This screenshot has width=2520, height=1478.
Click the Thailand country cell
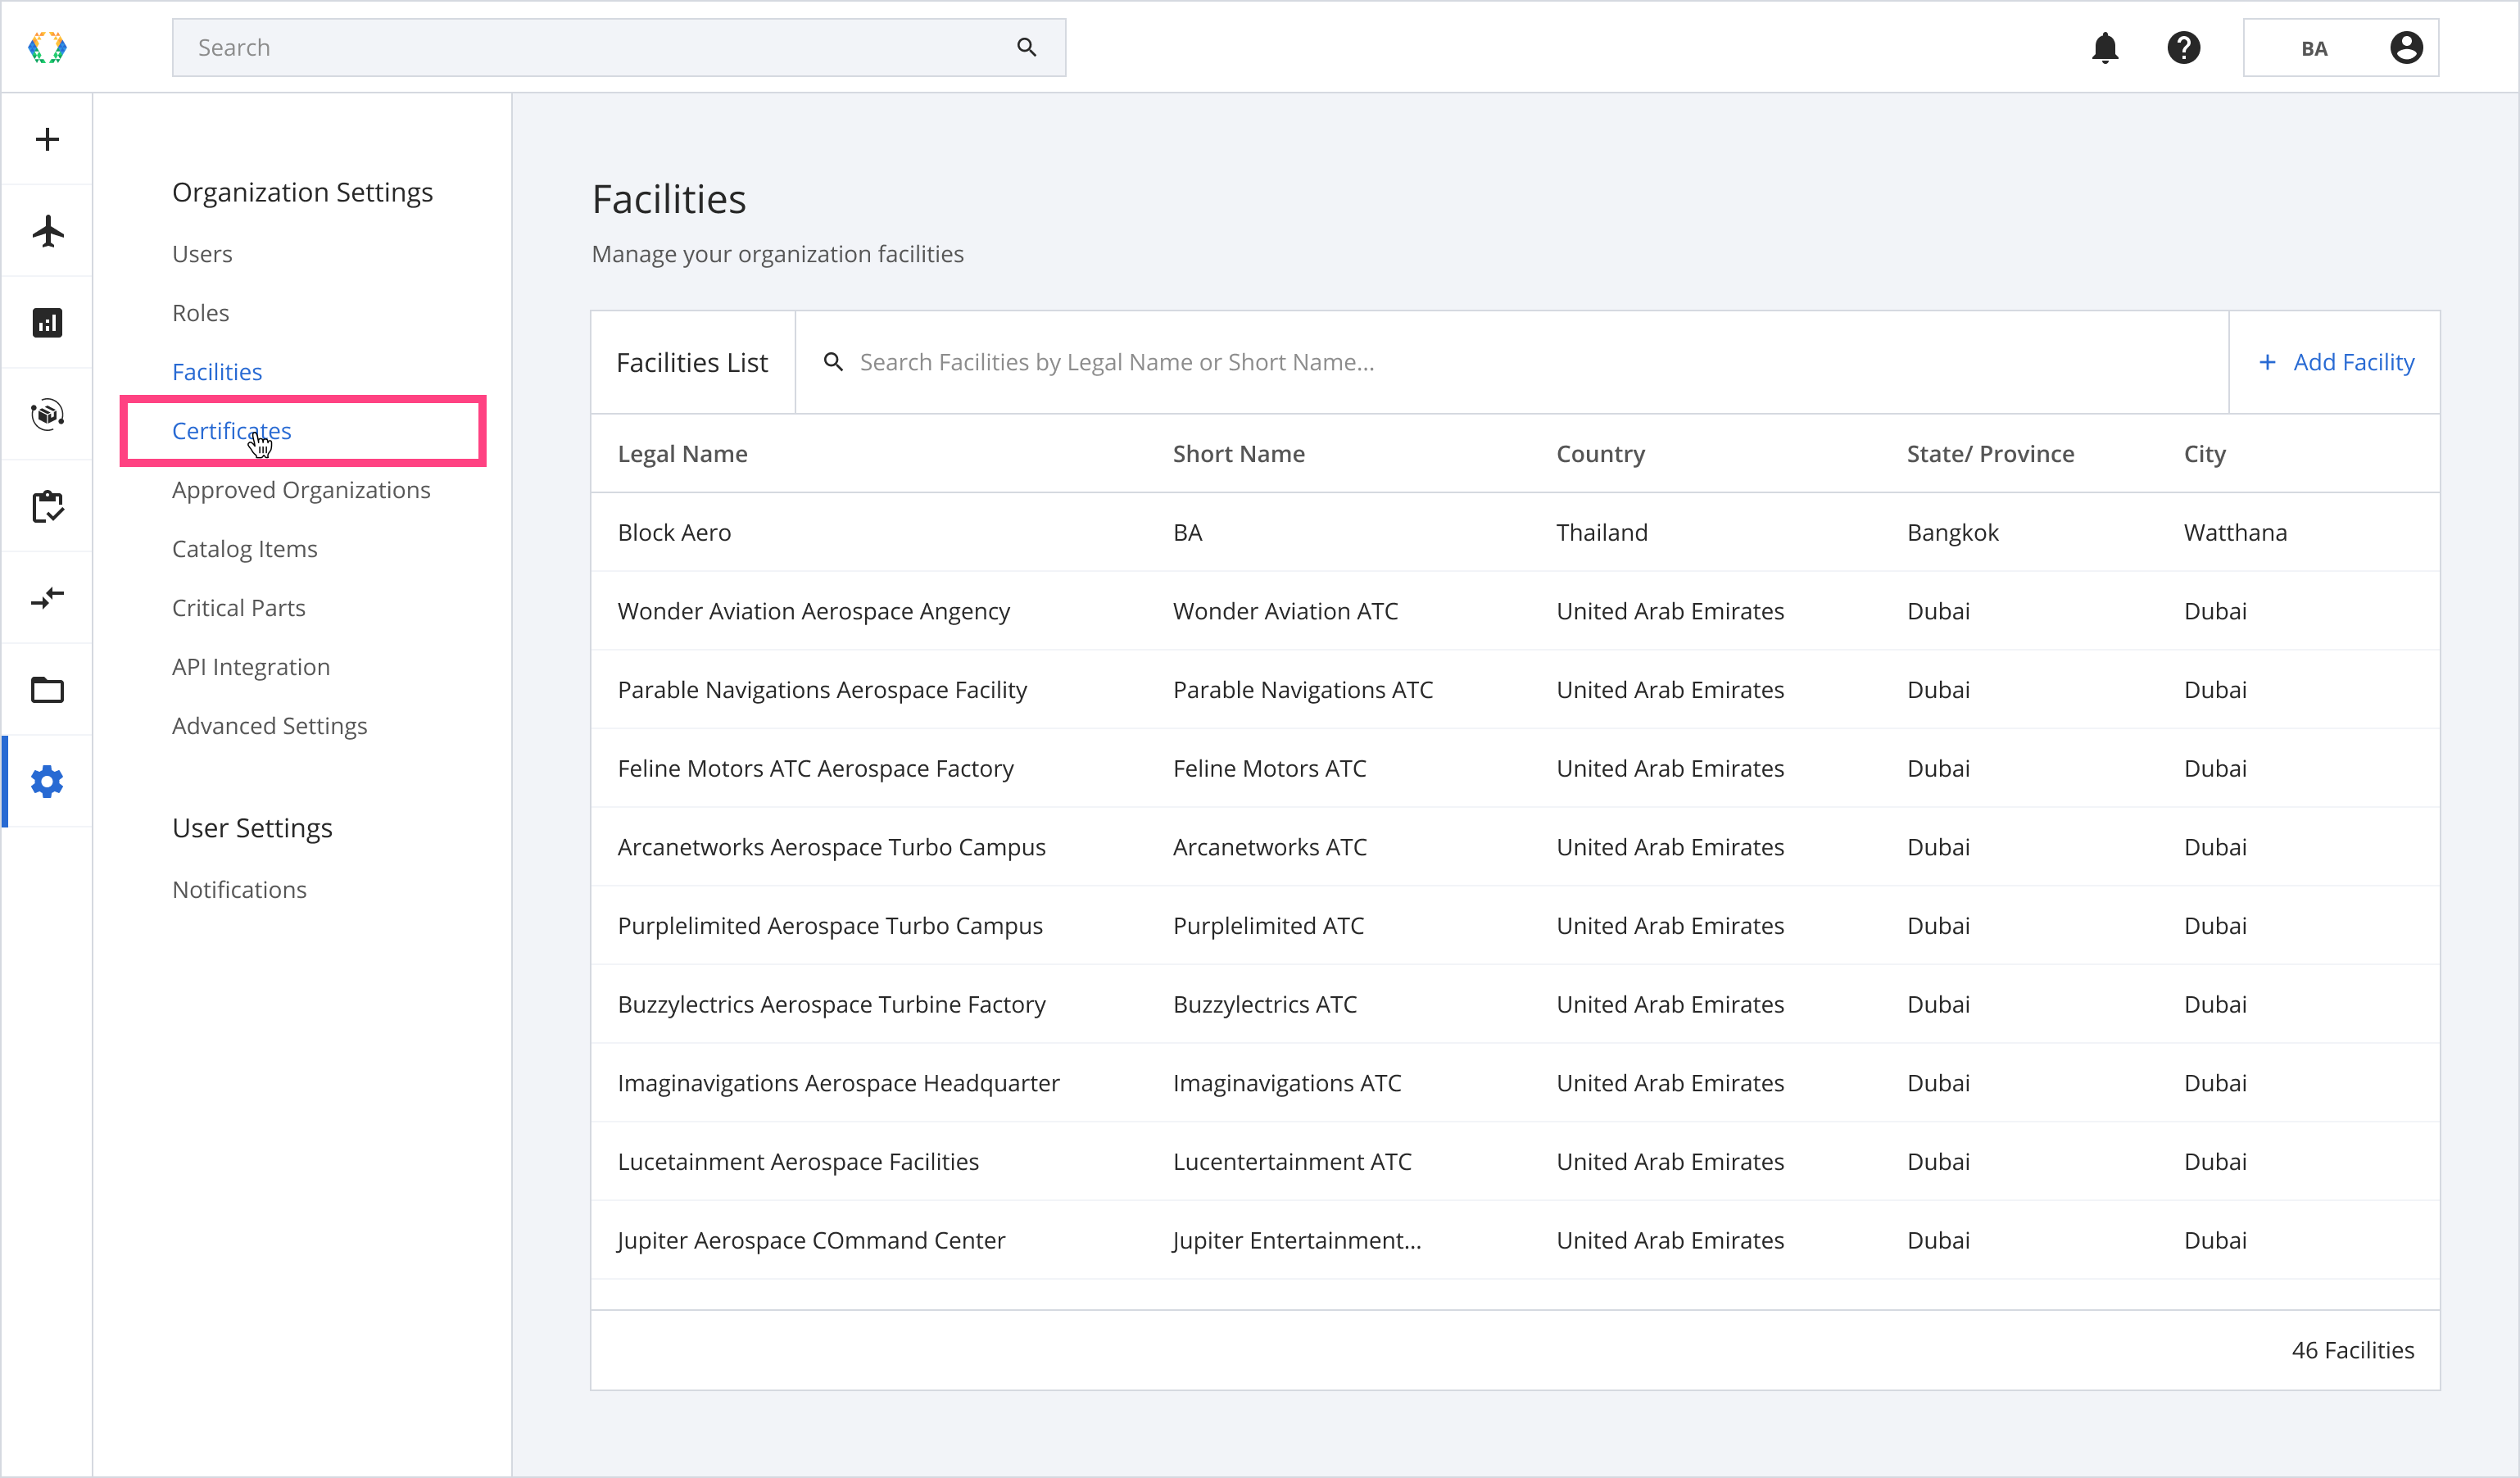1602,532
